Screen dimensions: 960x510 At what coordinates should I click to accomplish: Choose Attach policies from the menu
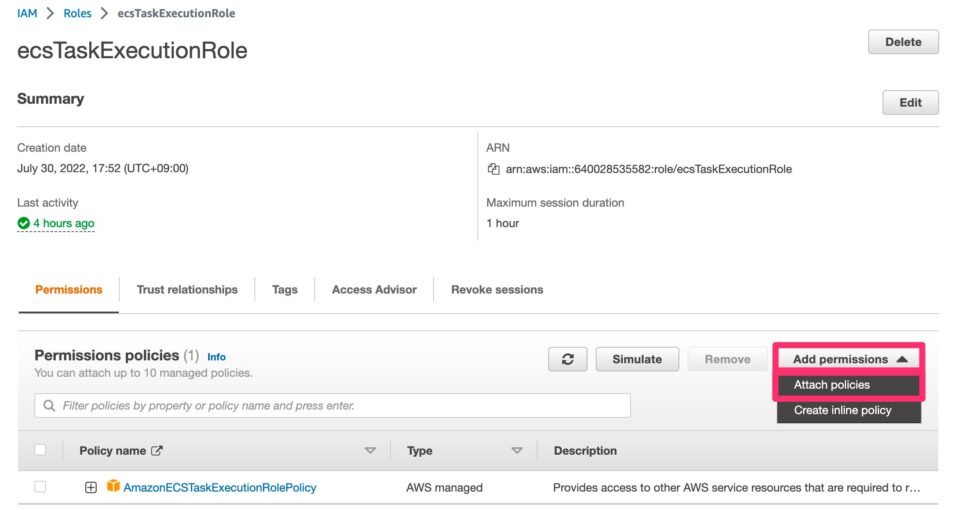pyautogui.click(x=832, y=385)
